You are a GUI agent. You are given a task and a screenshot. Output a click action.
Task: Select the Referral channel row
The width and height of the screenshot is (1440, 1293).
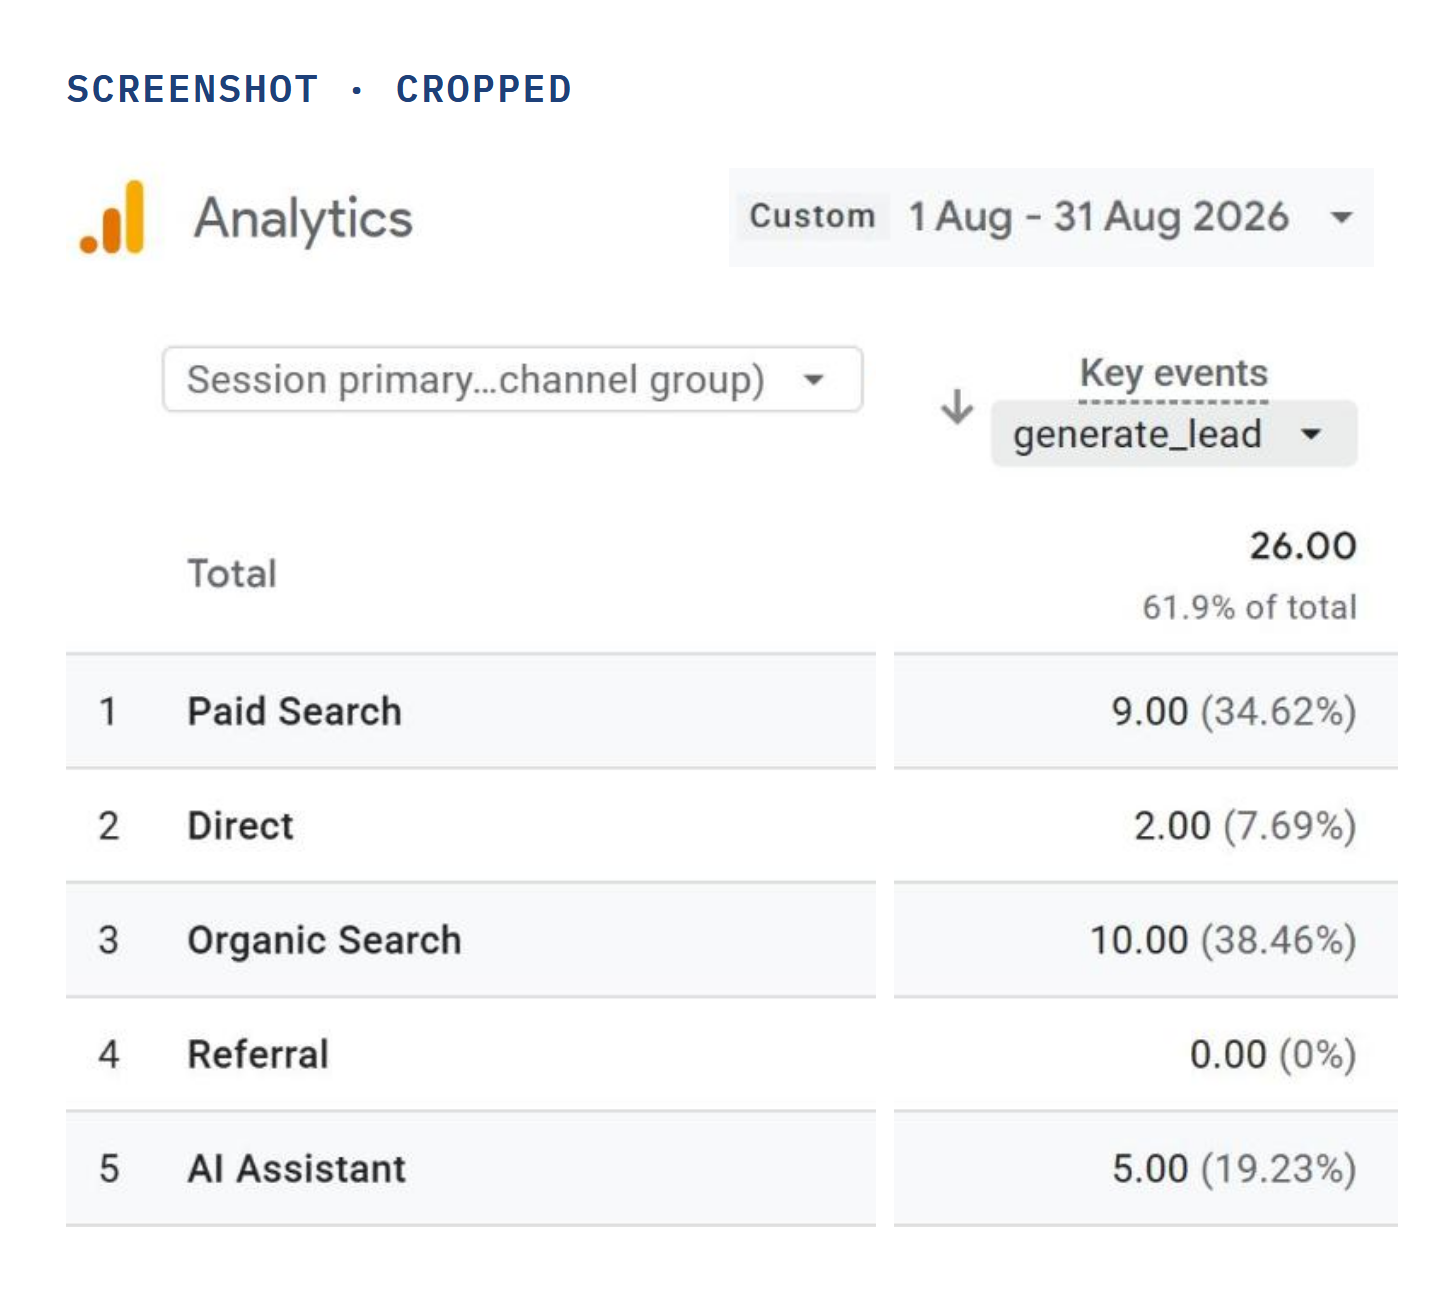(x=732, y=1054)
